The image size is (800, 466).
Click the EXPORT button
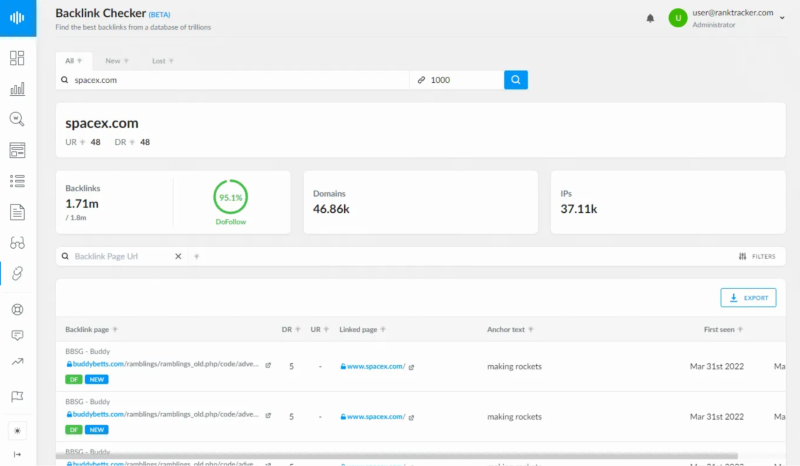tap(748, 298)
